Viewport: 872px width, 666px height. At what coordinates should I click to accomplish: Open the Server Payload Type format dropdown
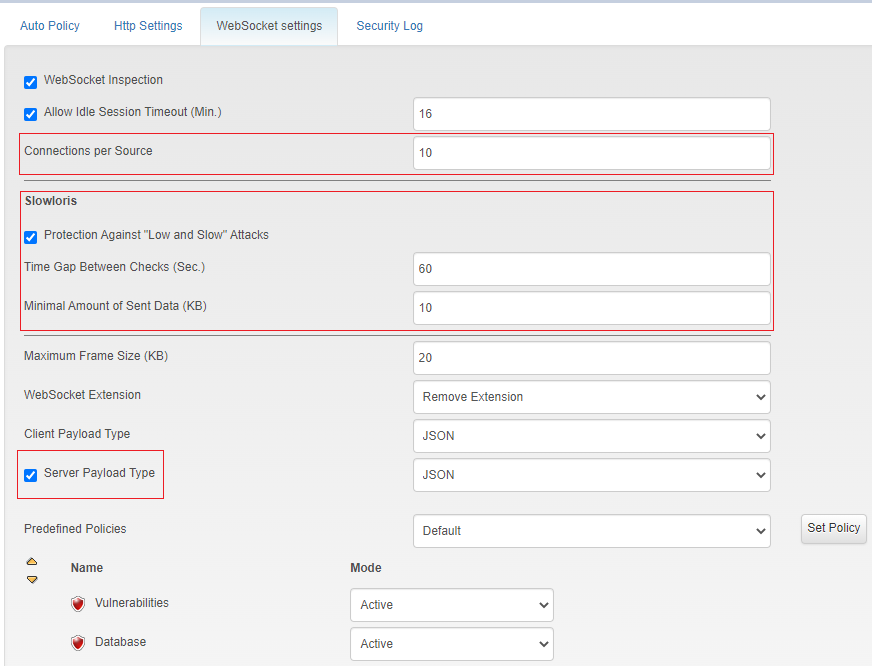coord(591,475)
